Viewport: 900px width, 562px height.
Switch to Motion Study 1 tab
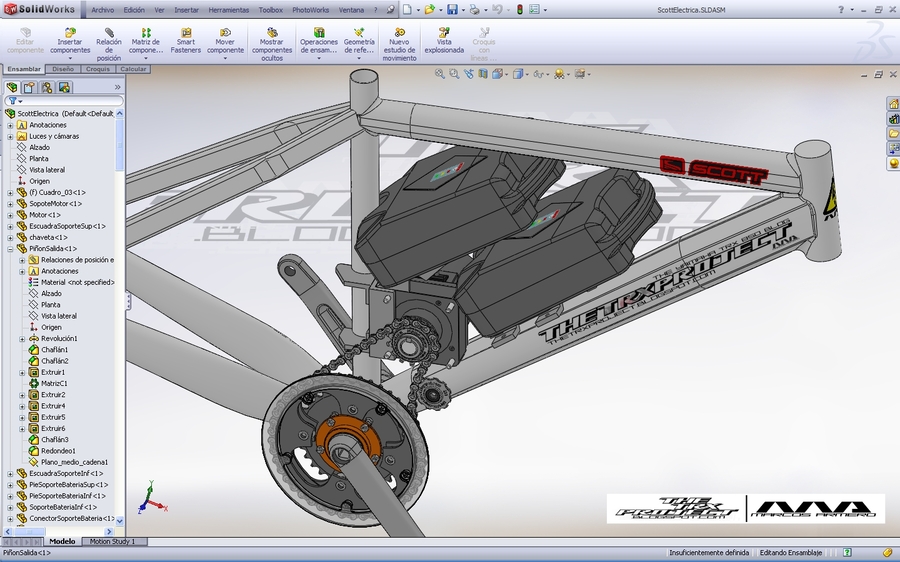[112, 541]
